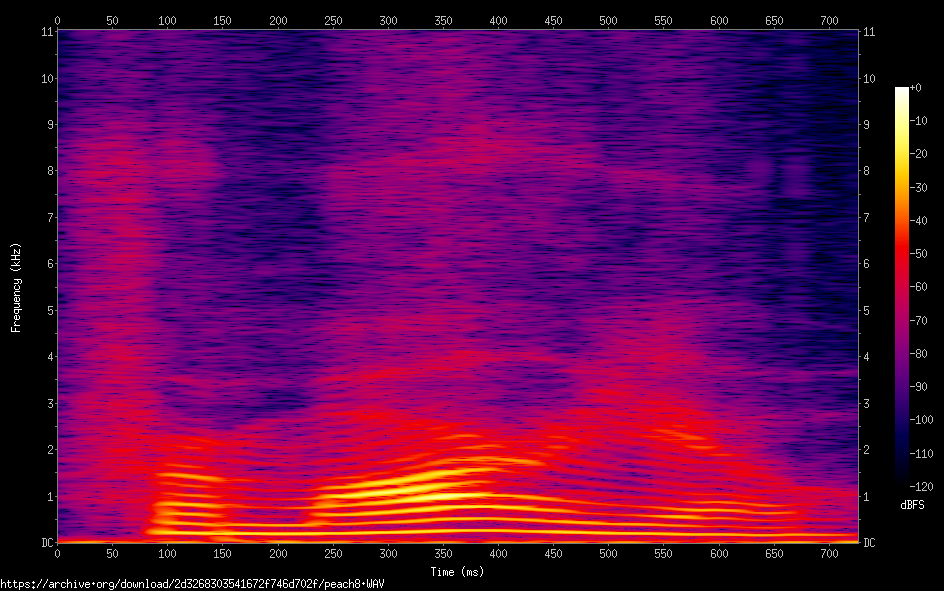Click the 250 ms tick on top axis
Image resolution: width=944 pixels, height=591 pixels.
333,20
